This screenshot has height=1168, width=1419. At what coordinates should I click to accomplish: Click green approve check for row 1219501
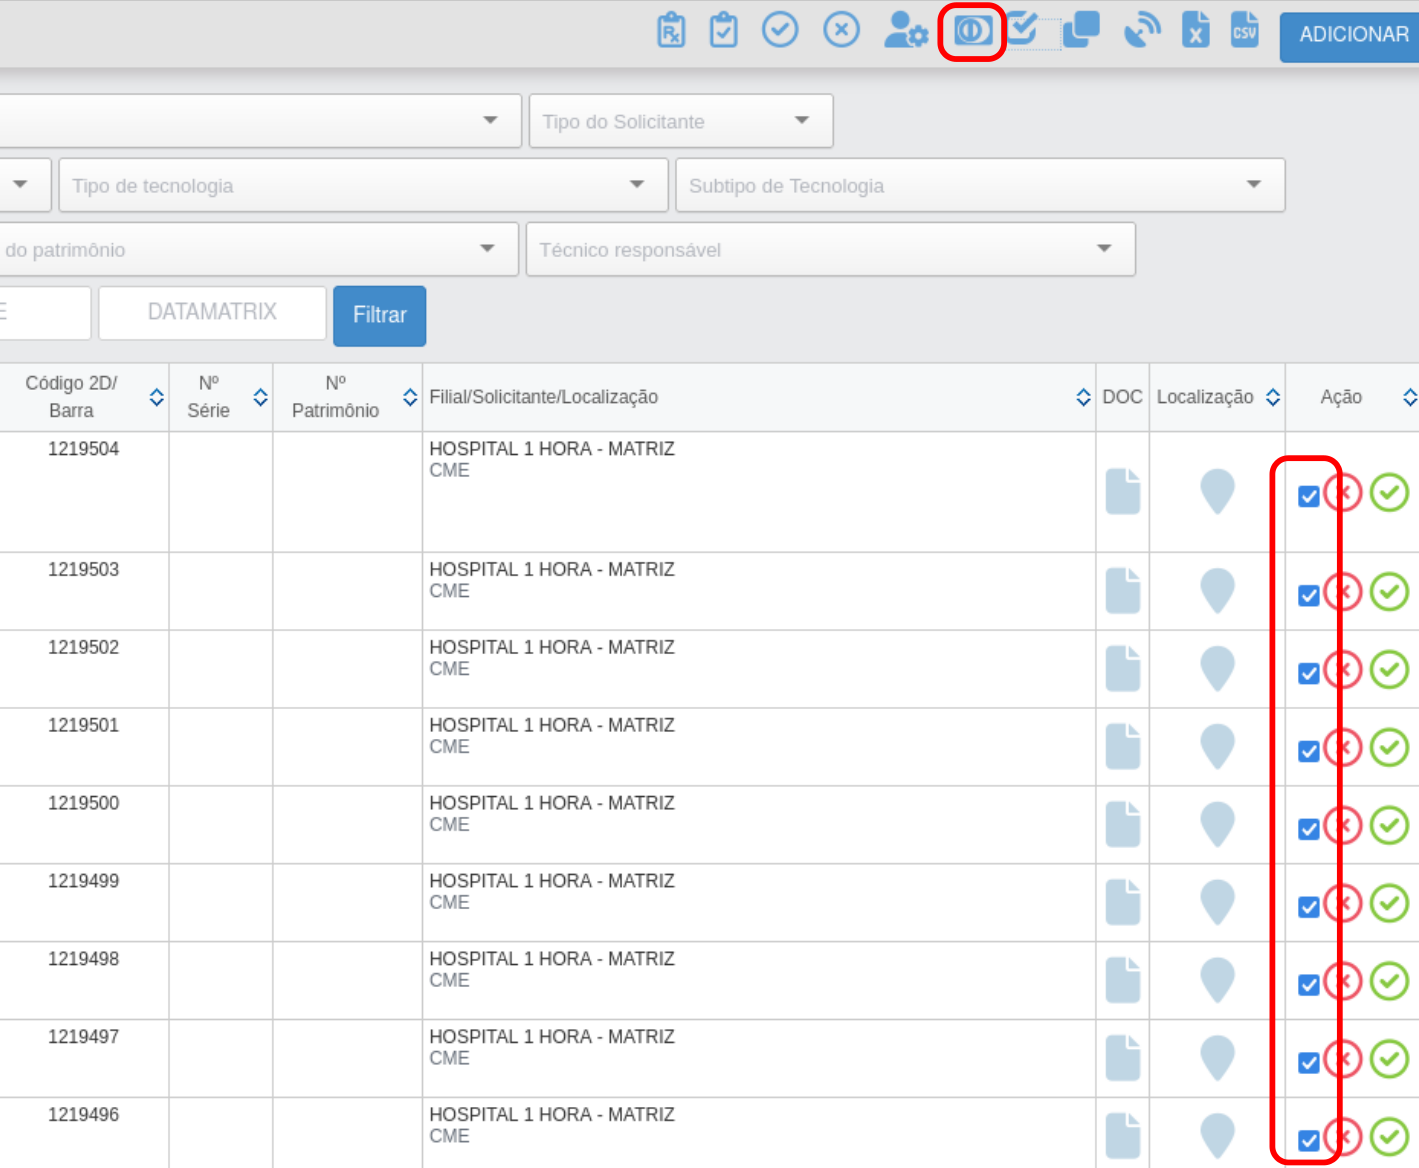[x=1389, y=747]
